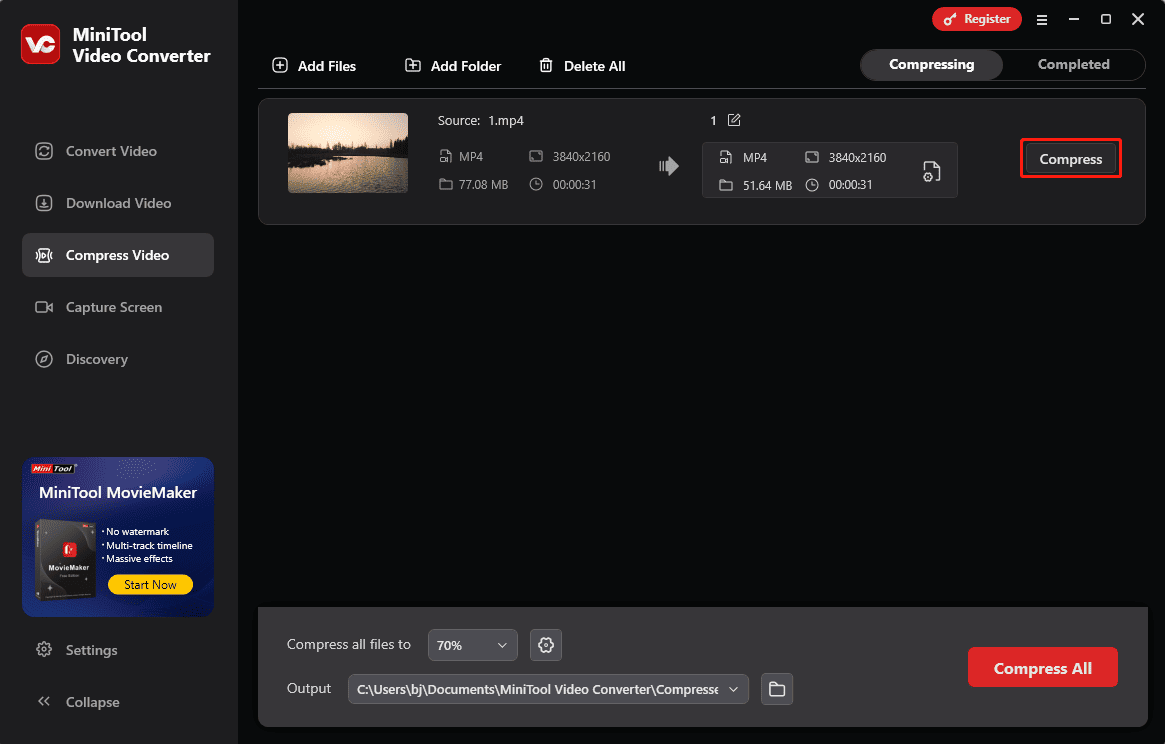This screenshot has height=744, width=1165.
Task: Select Compress Video in the sidebar
Action: point(117,255)
